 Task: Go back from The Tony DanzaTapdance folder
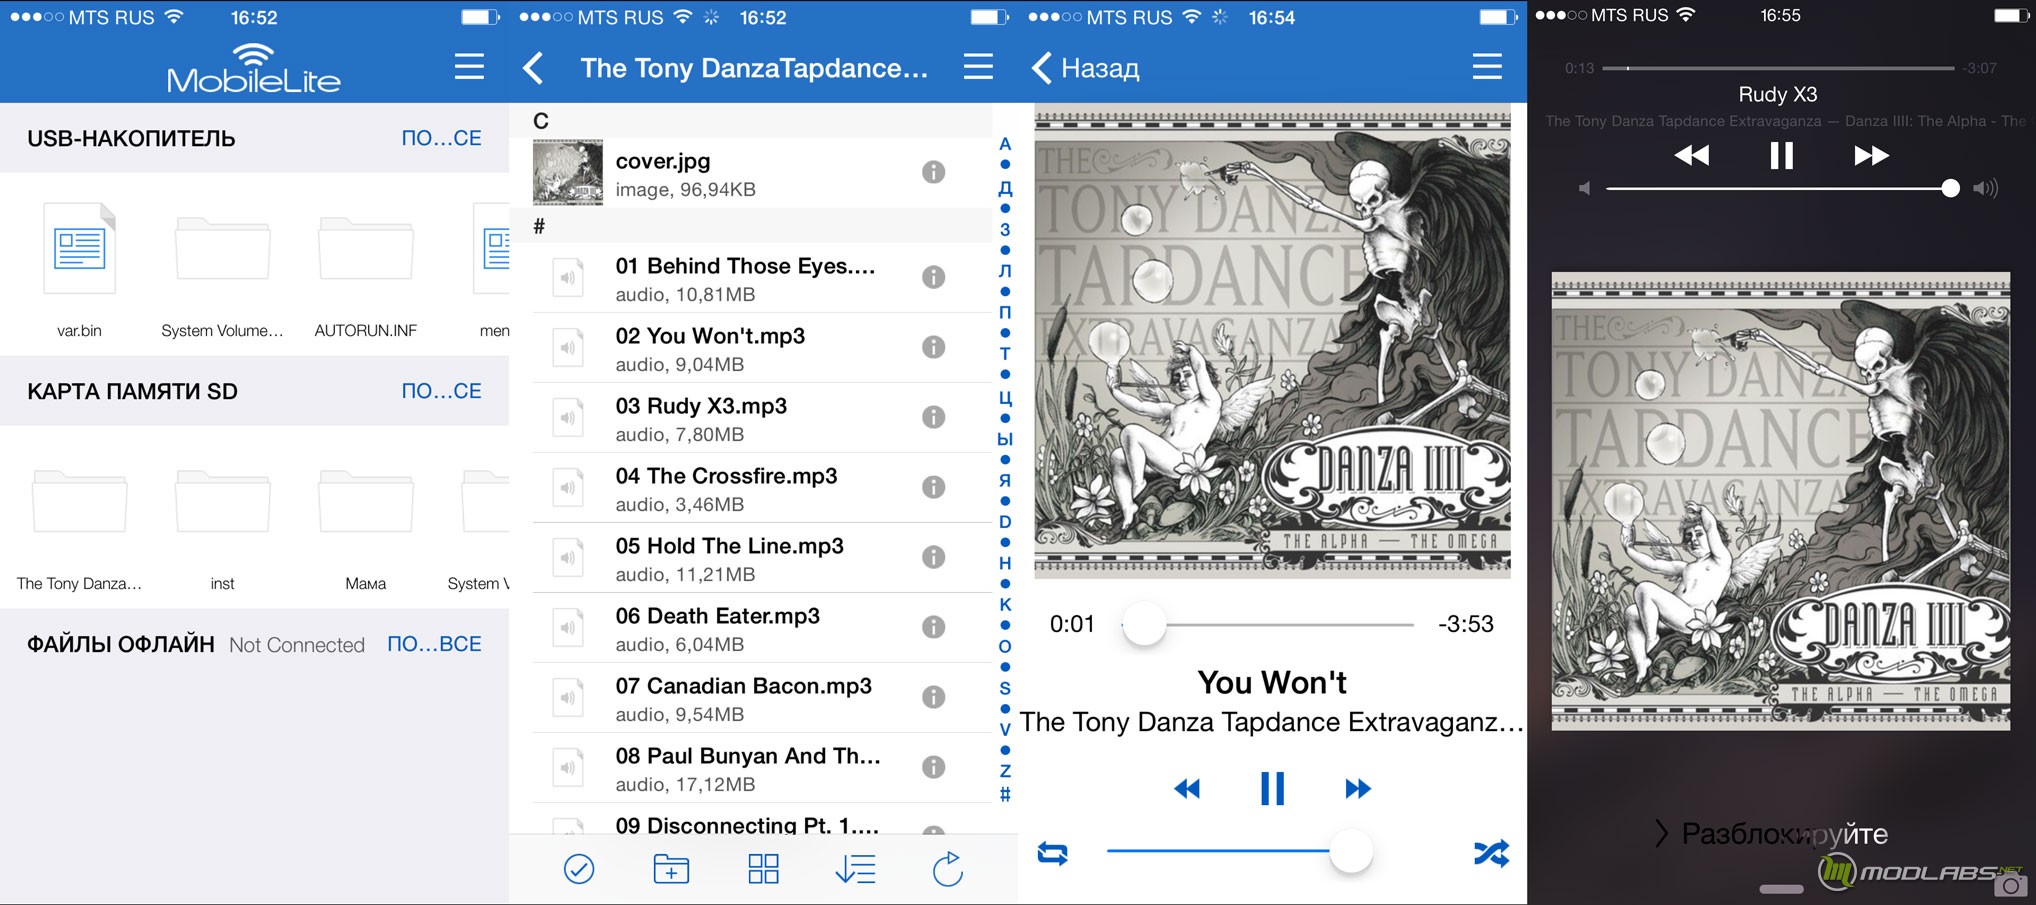[533, 68]
